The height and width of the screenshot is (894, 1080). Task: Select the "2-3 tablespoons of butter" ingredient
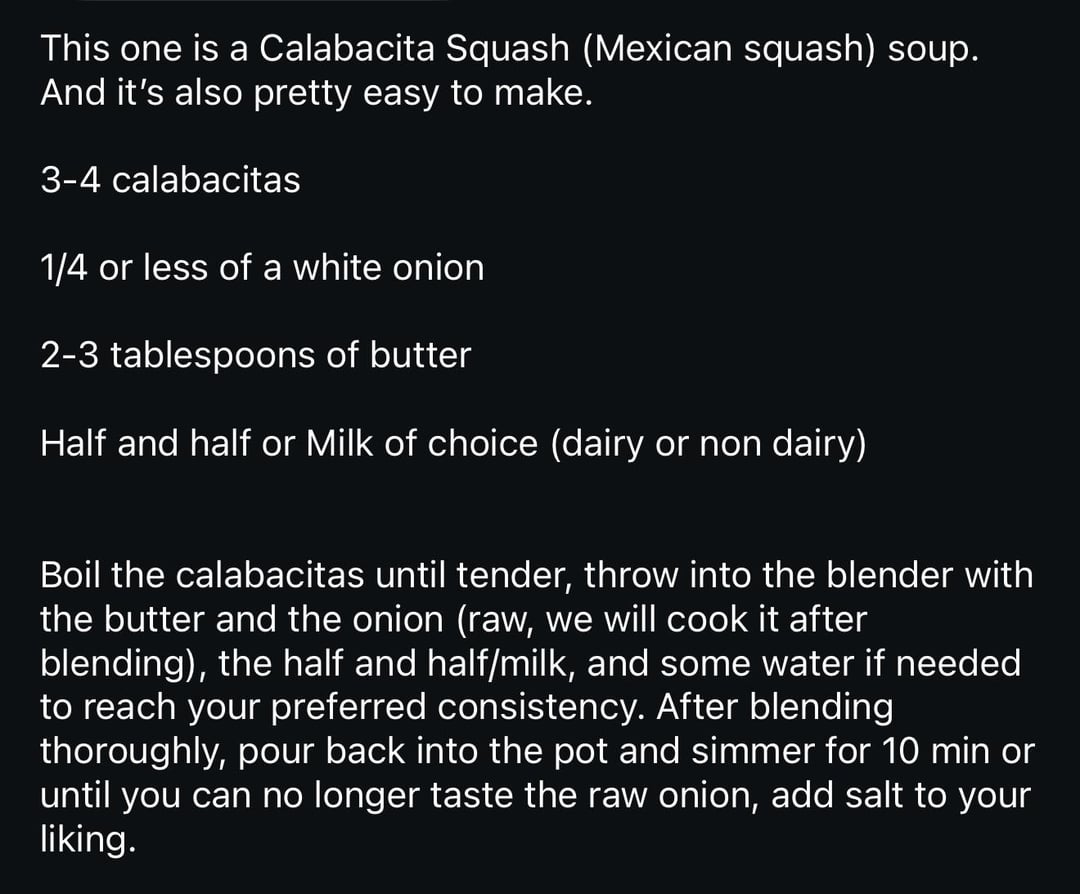(x=255, y=355)
